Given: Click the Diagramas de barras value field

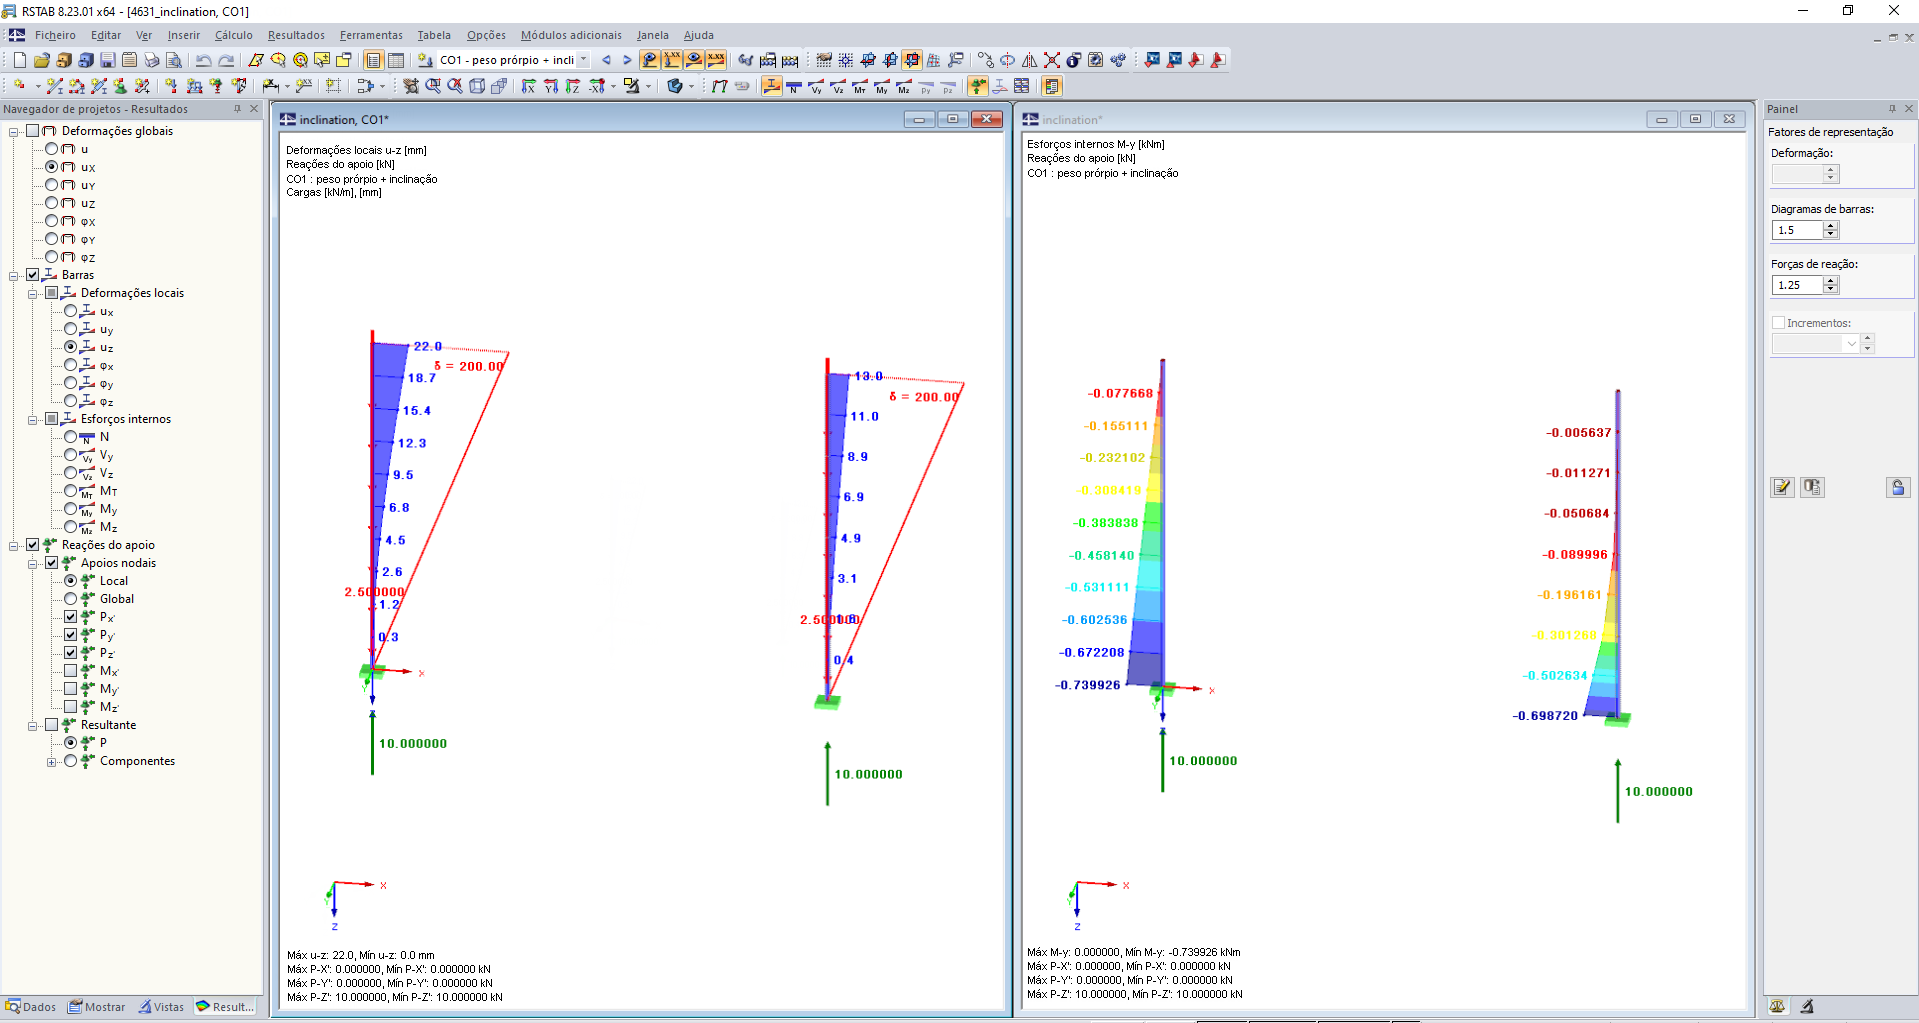Looking at the screenshot, I should [x=1798, y=230].
